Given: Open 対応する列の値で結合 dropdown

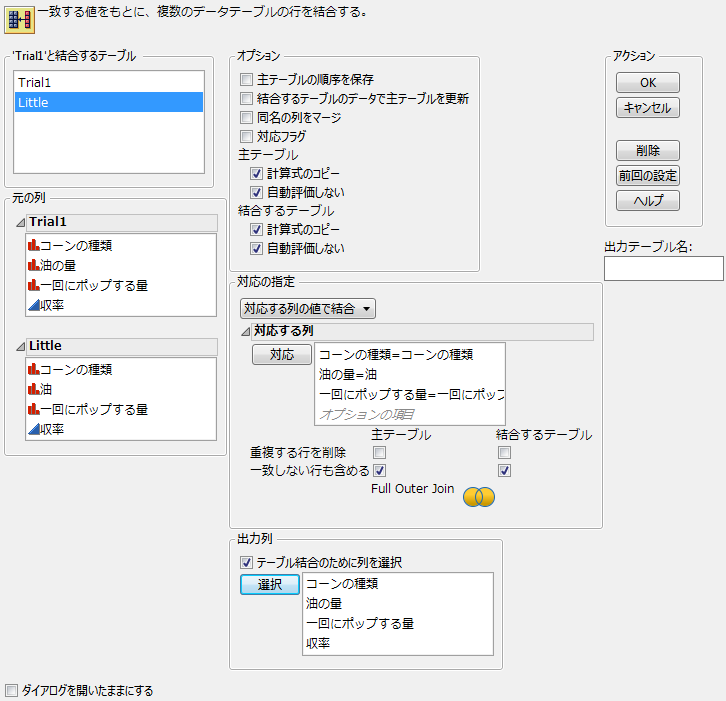Looking at the screenshot, I should pyautogui.click(x=308, y=309).
